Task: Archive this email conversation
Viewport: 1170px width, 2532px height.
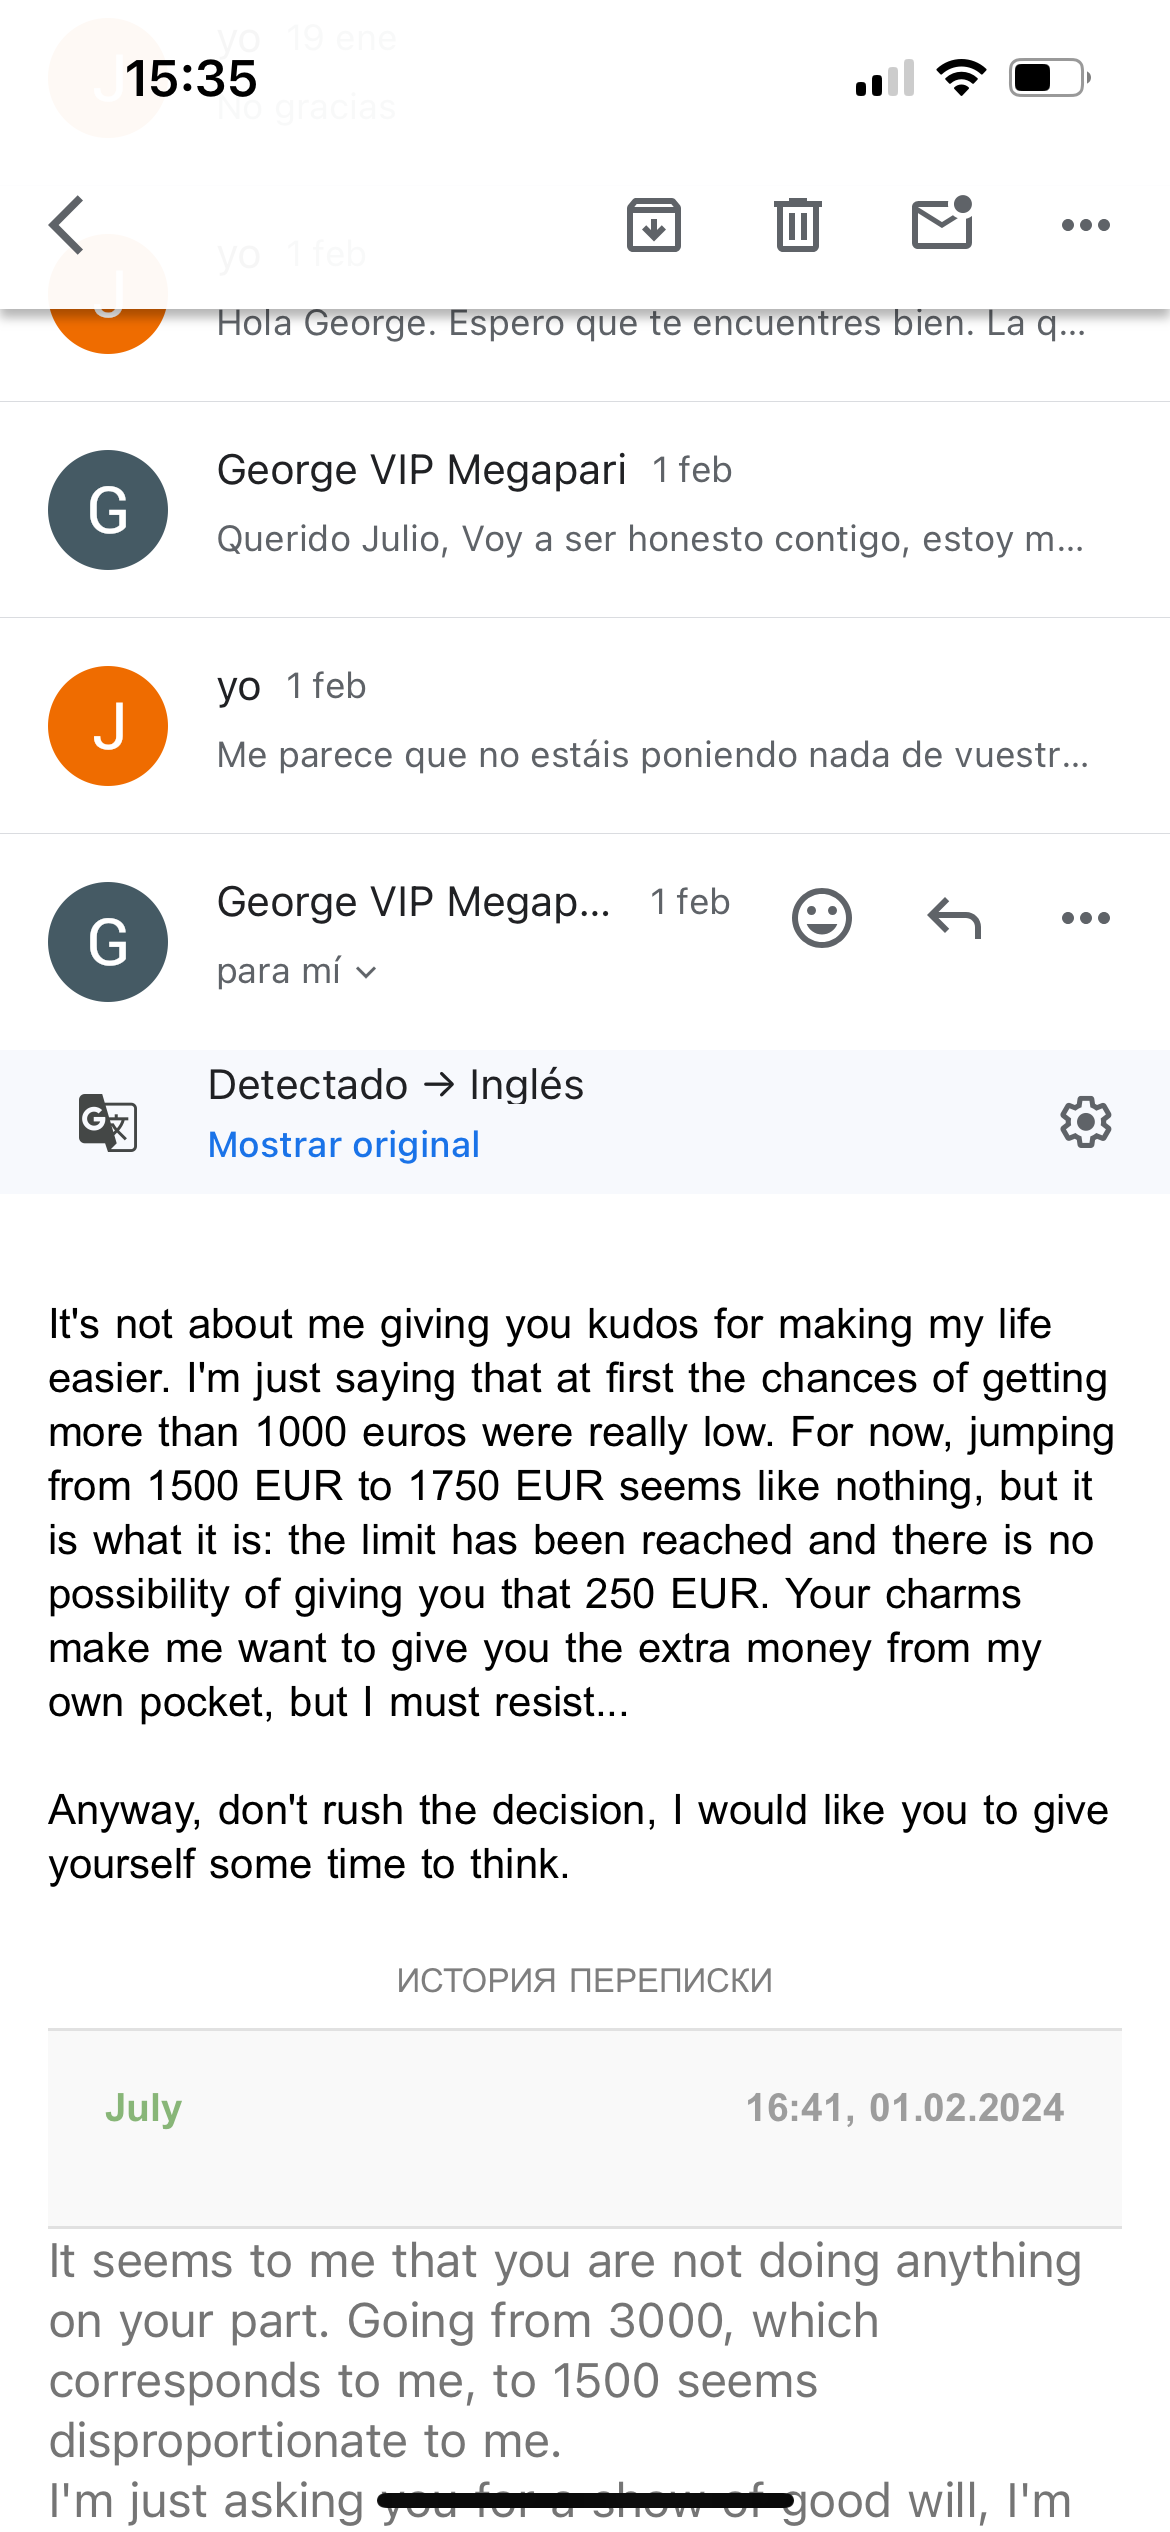Action: (654, 225)
